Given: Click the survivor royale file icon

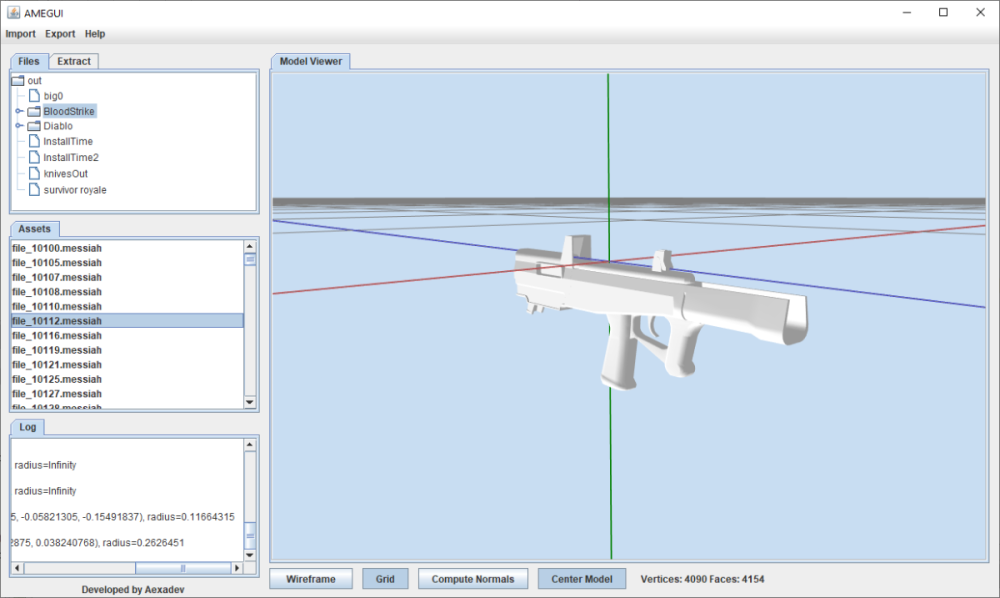Looking at the screenshot, I should [34, 189].
